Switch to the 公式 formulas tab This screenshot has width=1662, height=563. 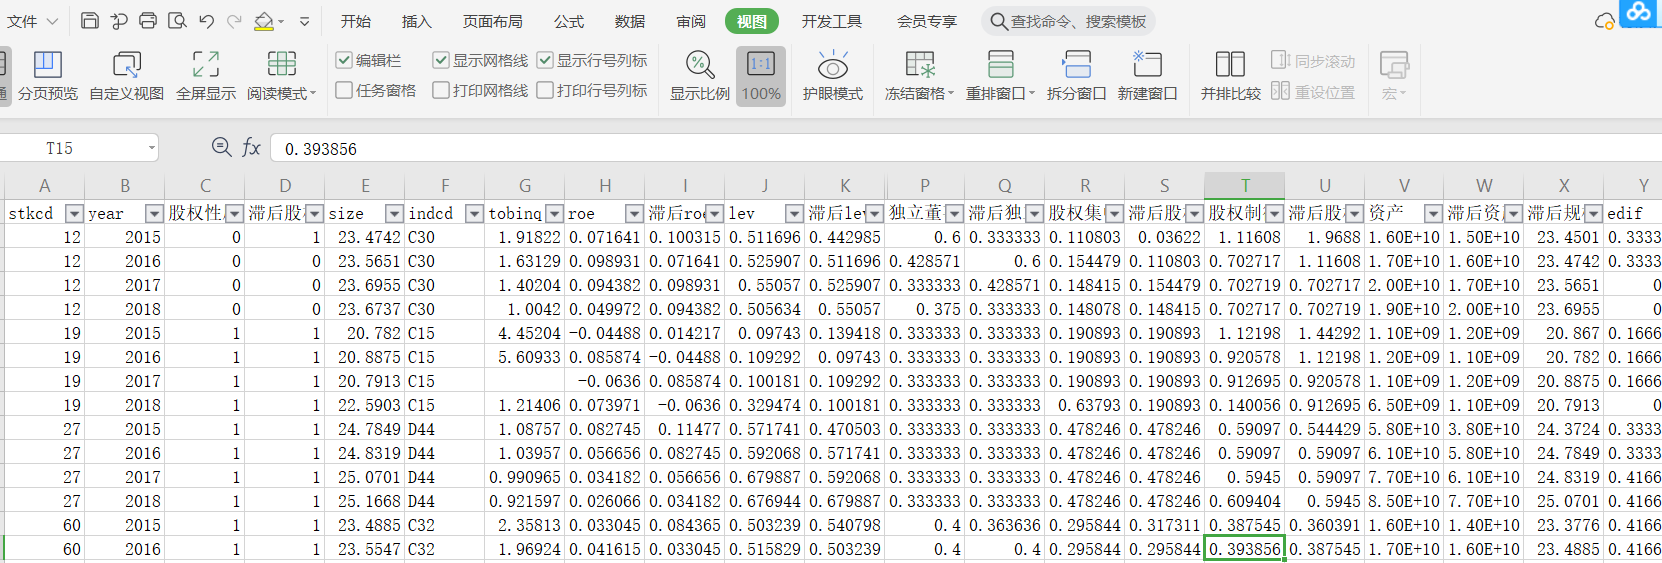tap(569, 21)
